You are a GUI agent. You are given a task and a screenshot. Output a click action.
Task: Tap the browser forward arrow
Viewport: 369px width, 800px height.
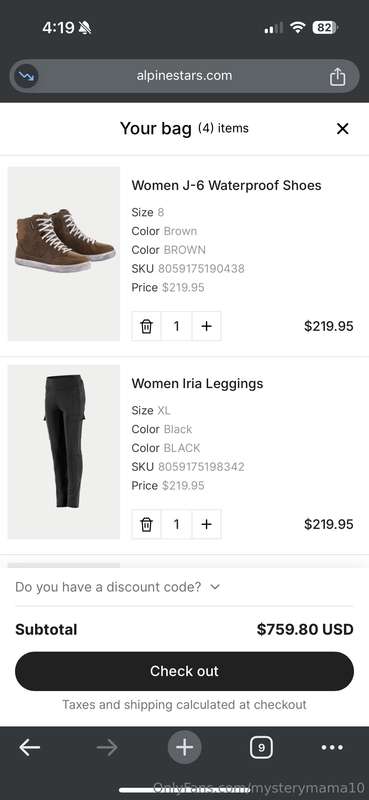tap(107, 747)
